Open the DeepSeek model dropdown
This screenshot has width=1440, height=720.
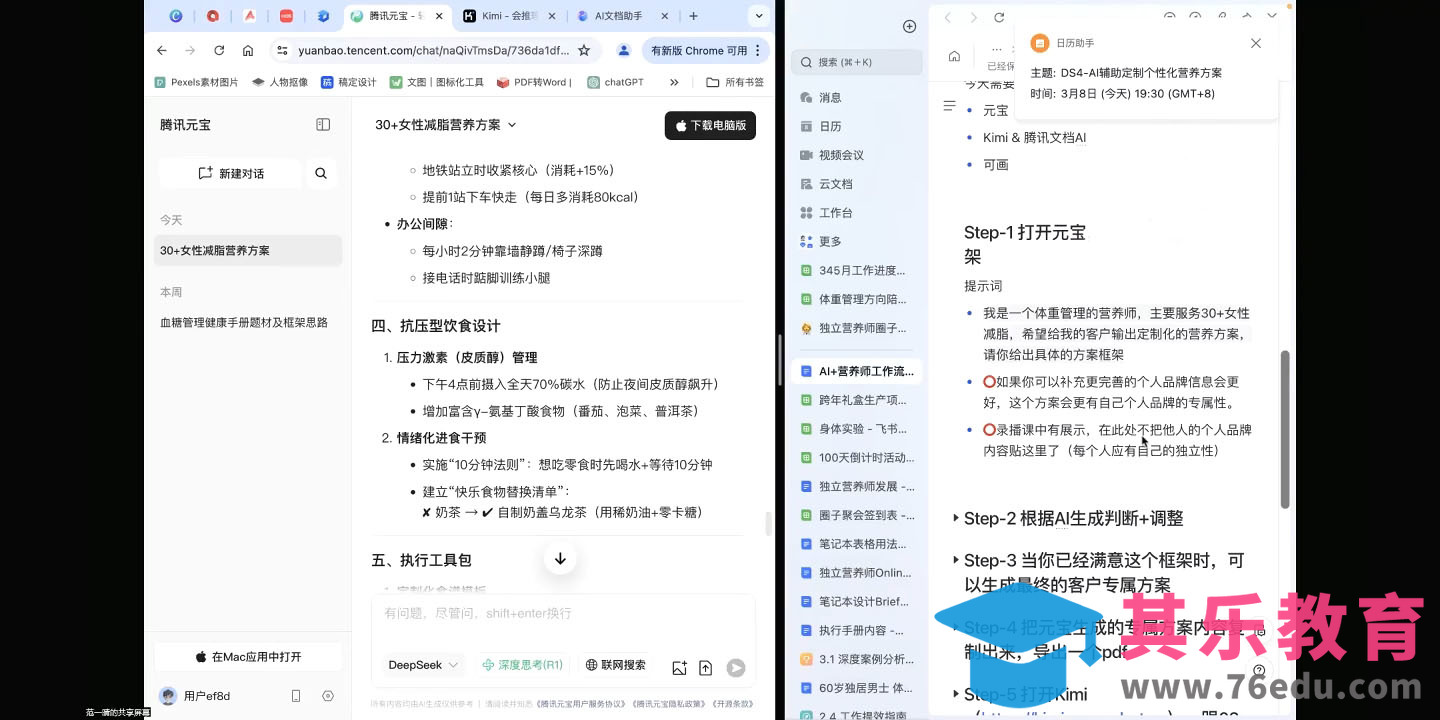pyautogui.click(x=424, y=665)
